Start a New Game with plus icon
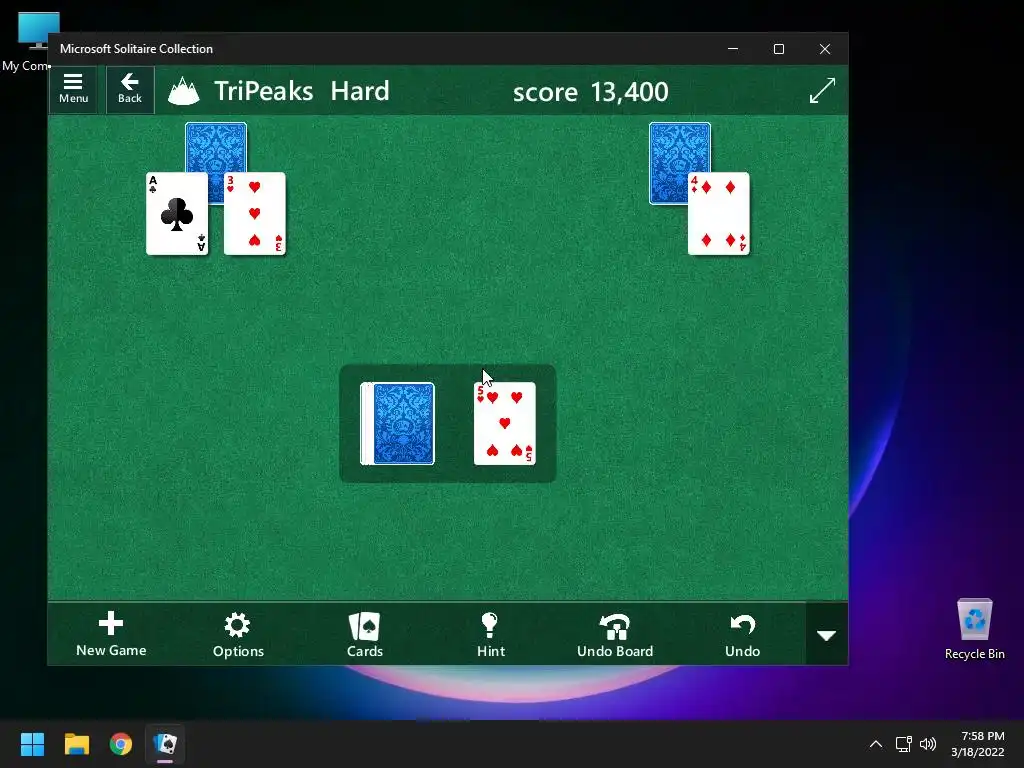This screenshot has width=1024, height=768. pos(111,633)
